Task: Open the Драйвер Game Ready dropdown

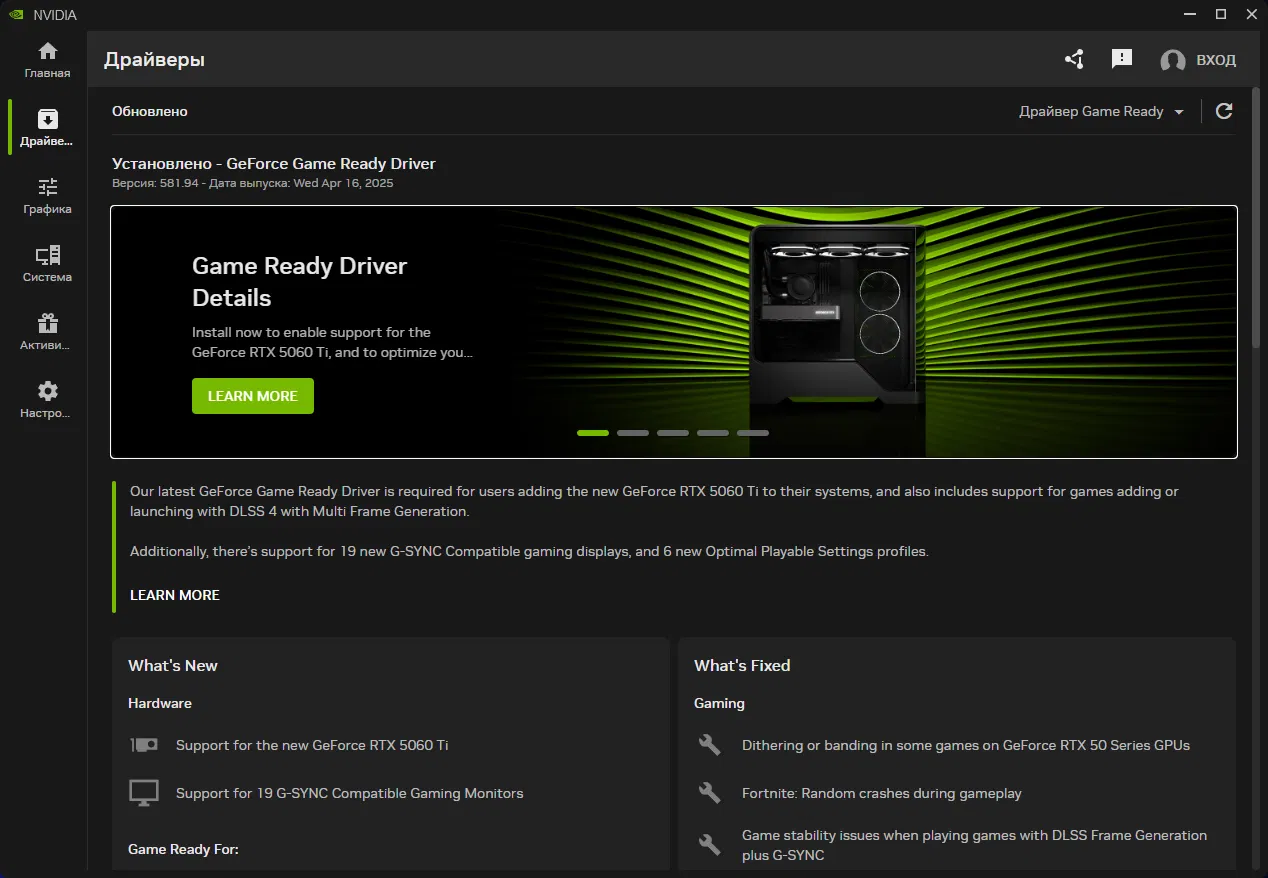Action: 1101,111
